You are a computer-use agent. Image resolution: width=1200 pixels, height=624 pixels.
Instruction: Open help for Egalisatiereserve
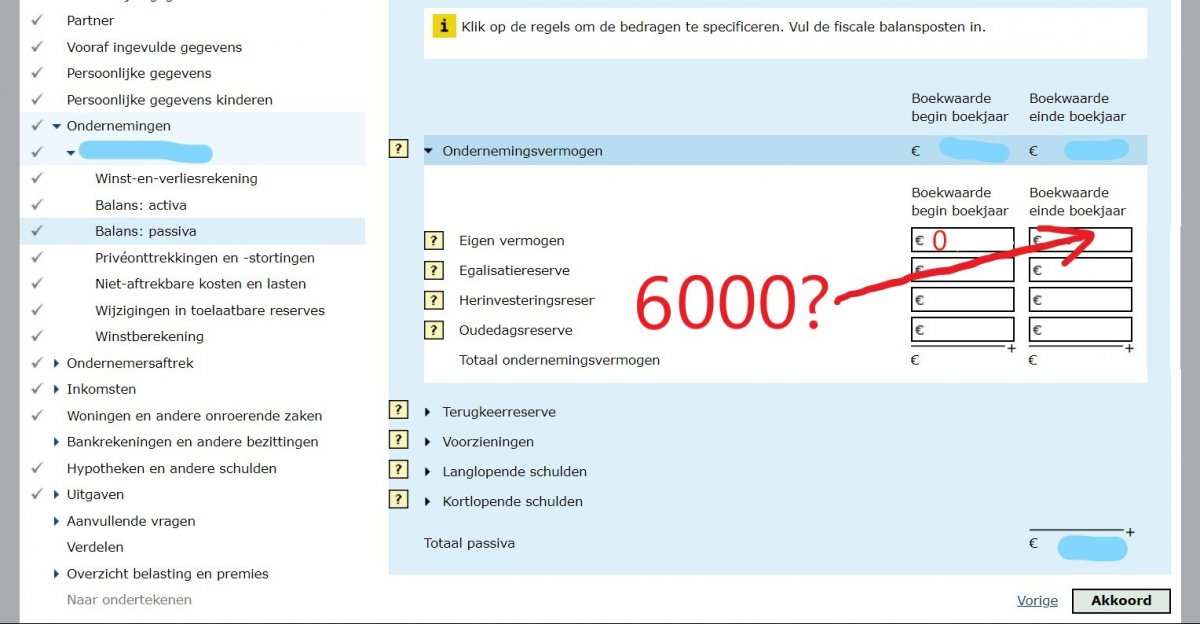pos(434,271)
